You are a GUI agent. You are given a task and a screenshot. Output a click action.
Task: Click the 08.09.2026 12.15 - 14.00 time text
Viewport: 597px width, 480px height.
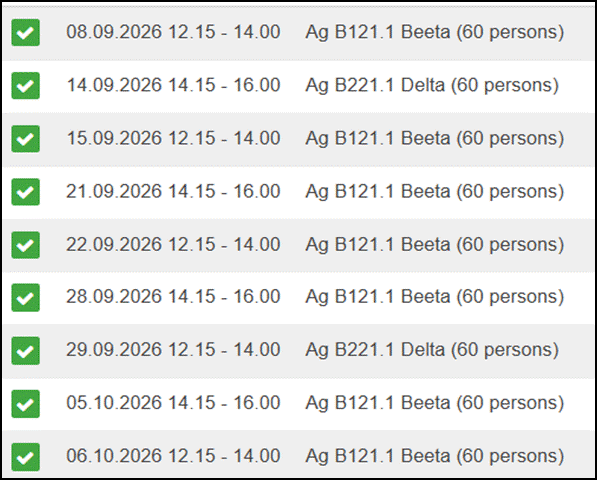point(173,32)
